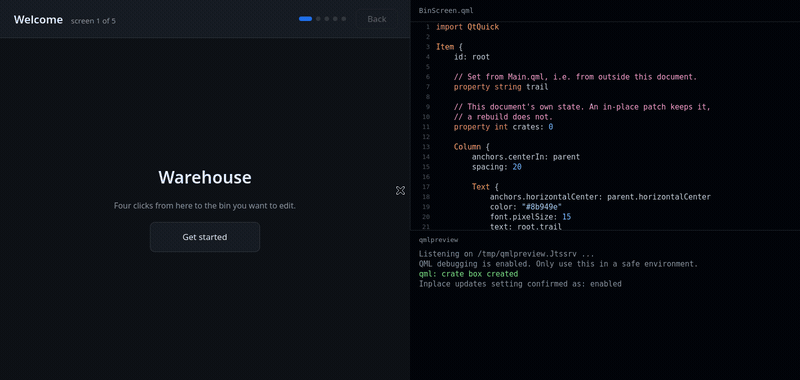Click comment 'a rebuild does not.'
Screen dimensions: 800x380
click(x=503, y=117)
